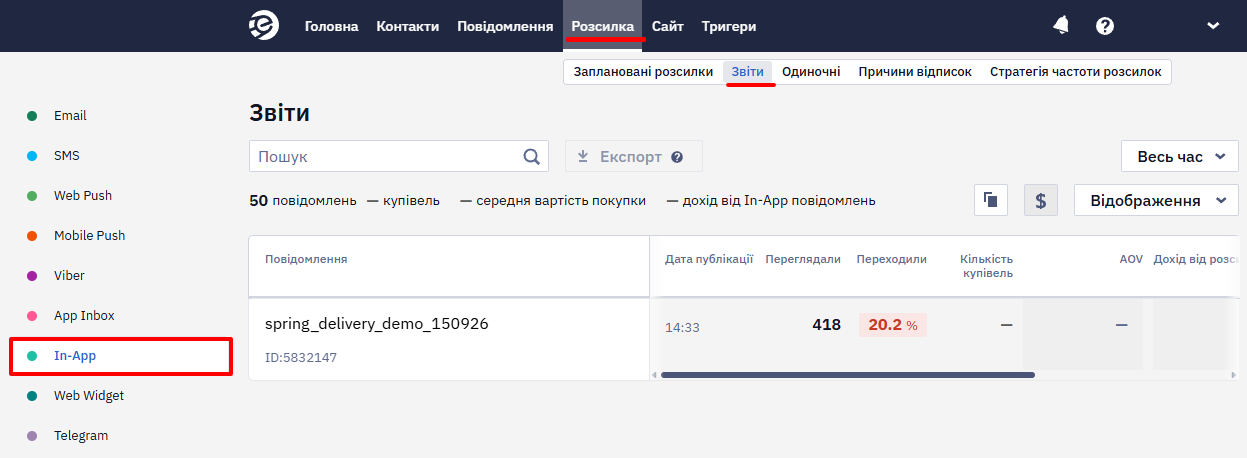Click the Кількість купівель column header

point(986,266)
